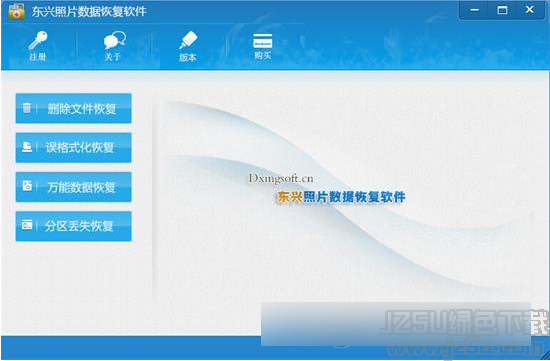Click the app logo in the title bar
This screenshot has width=550, height=361.
[16, 11]
